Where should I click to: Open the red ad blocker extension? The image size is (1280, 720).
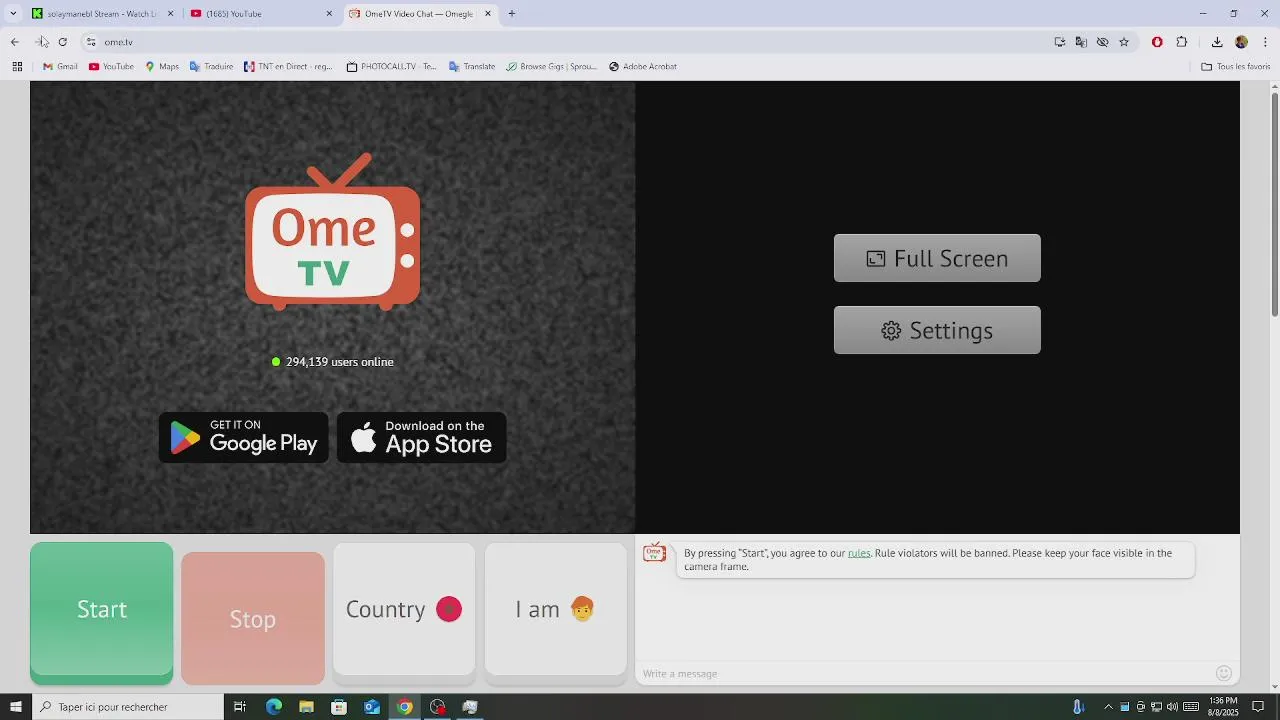click(1157, 42)
